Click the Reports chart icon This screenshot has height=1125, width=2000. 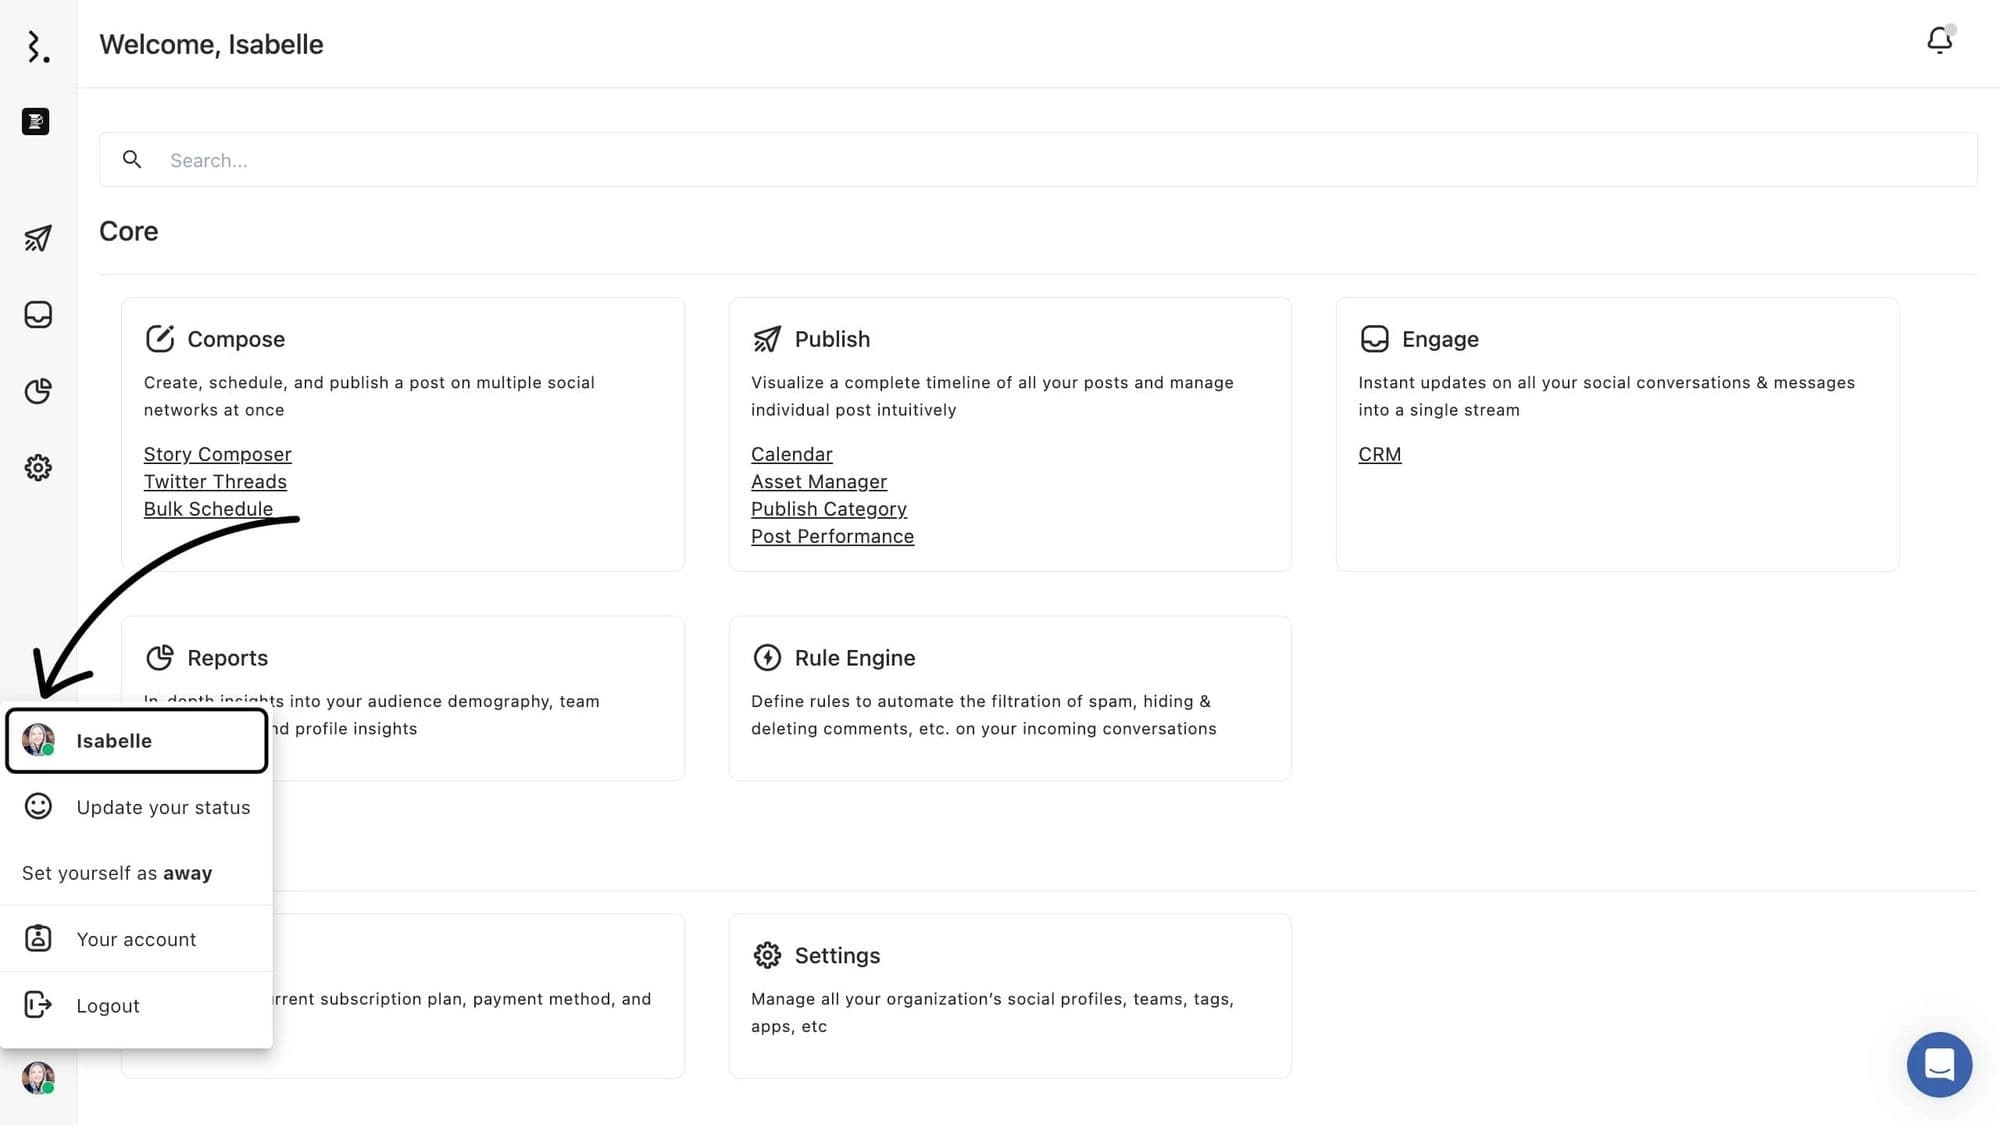coord(159,657)
